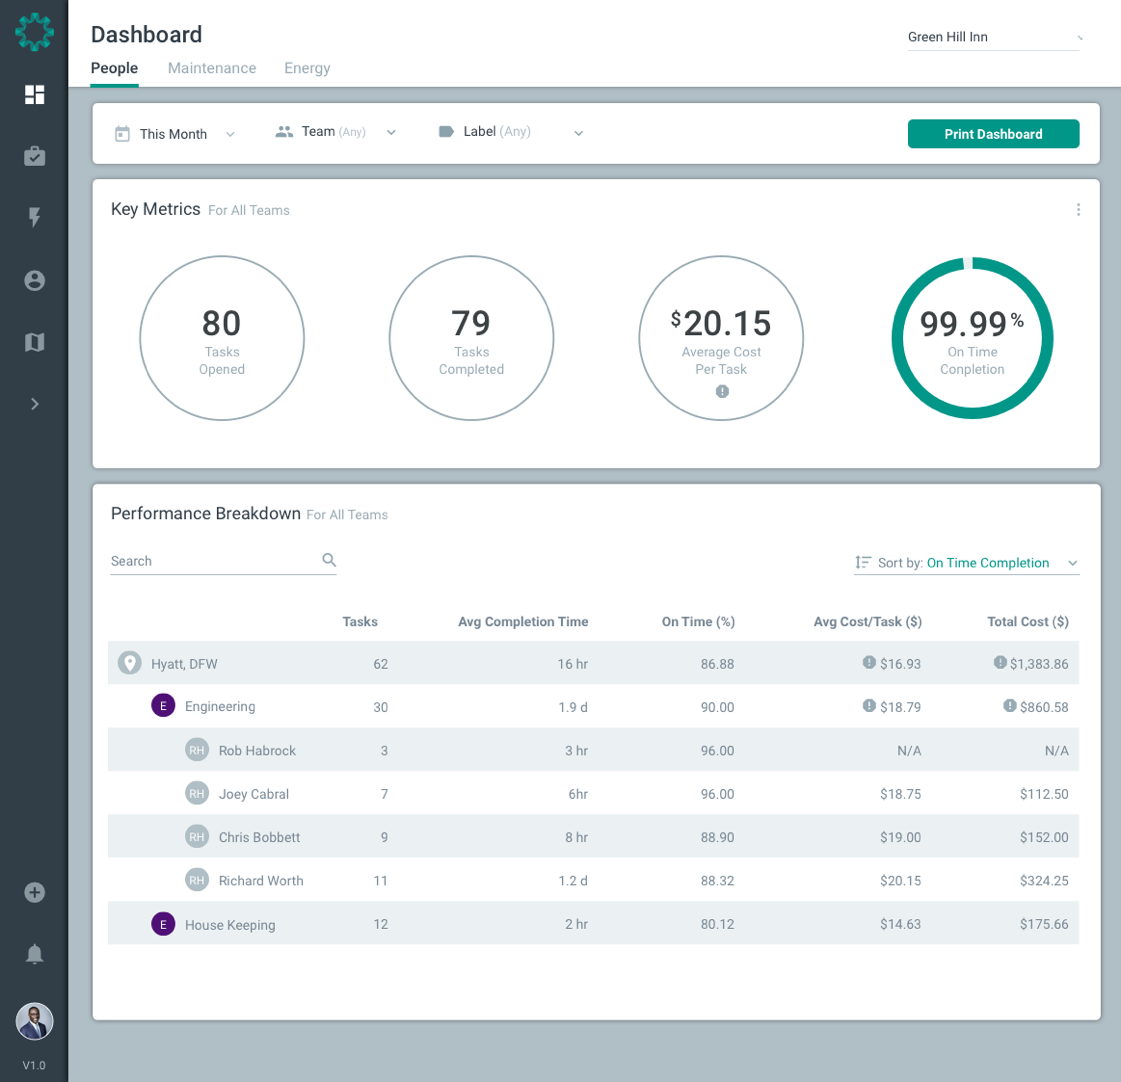
Task: Click the 99.99% On Time Completion ring
Action: (972, 338)
